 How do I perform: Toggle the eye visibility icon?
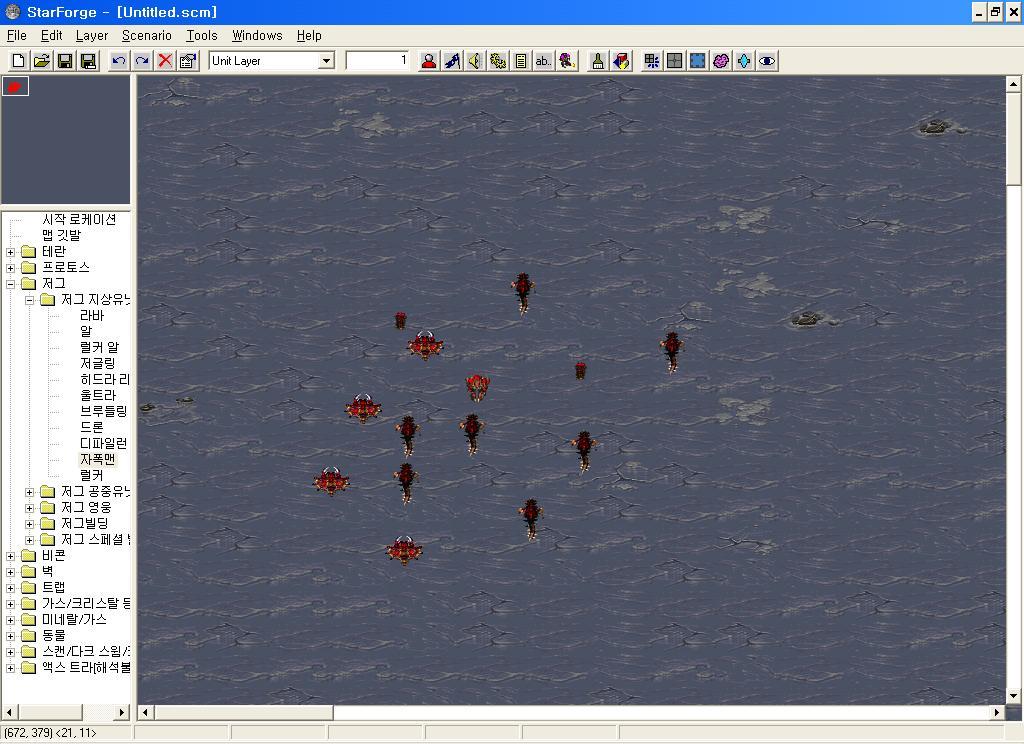767,61
